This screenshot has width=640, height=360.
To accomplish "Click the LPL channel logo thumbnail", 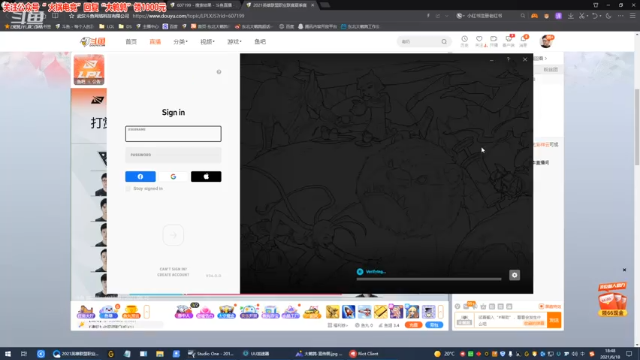I will pyautogui.click(x=89, y=70).
